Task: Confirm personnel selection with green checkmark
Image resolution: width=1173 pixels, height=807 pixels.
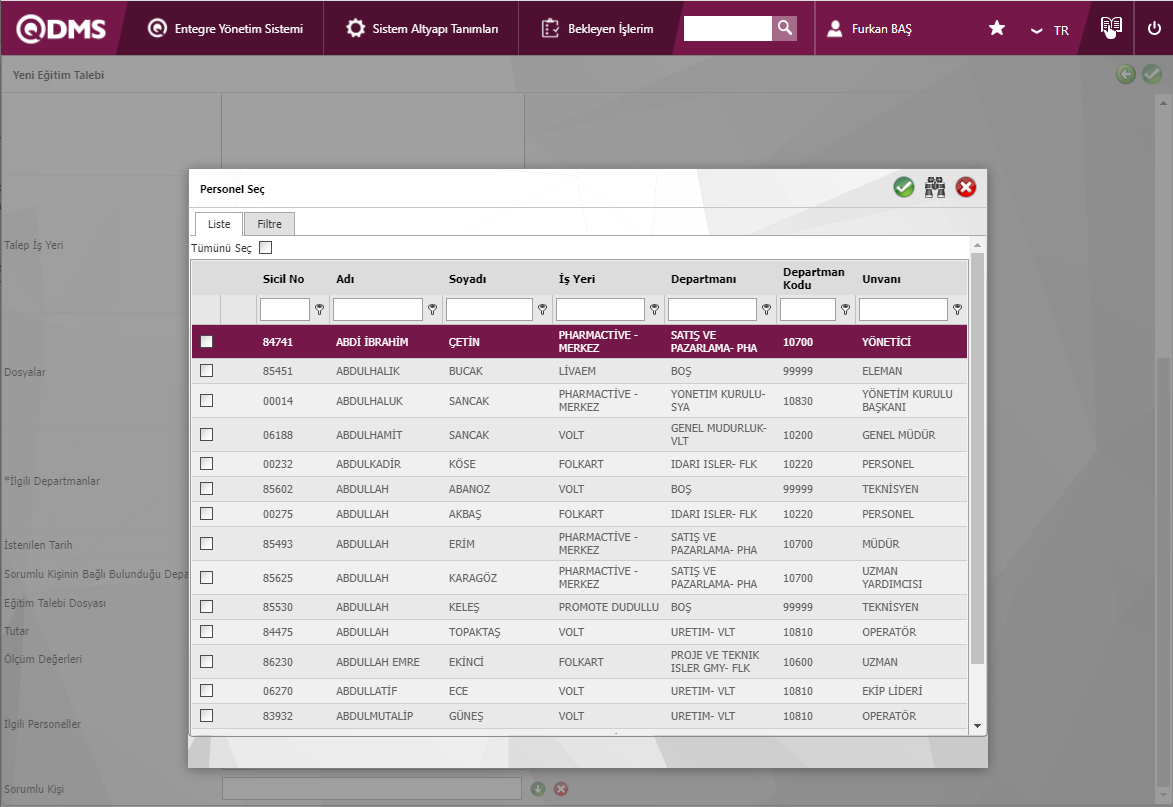Action: [904, 187]
